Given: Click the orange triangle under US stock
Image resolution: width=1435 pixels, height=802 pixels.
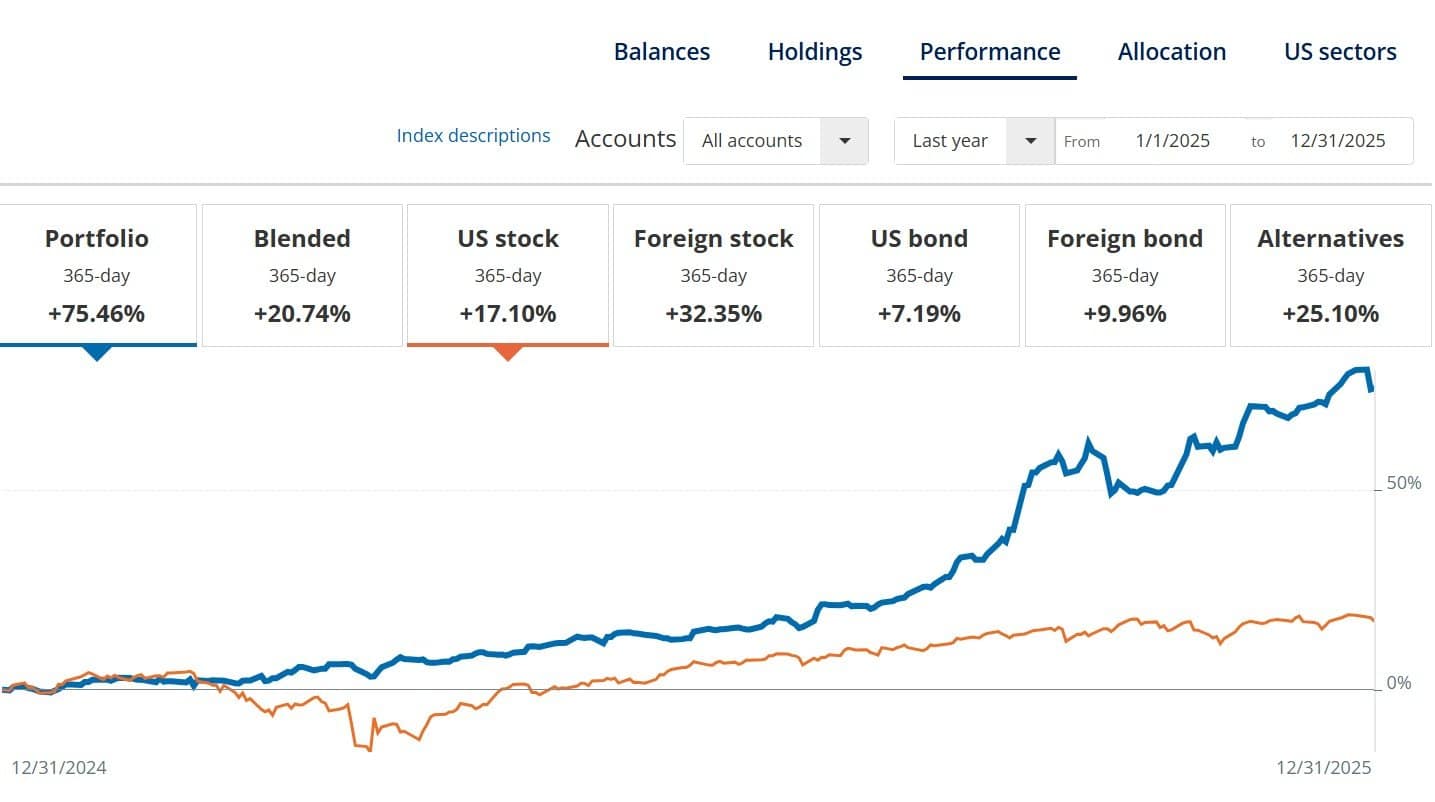Looking at the screenshot, I should pos(508,352).
